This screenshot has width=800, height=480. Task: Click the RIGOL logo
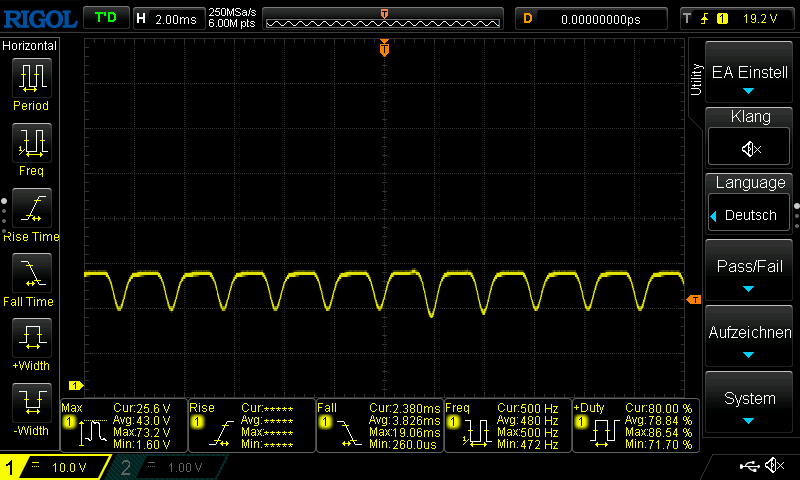(40, 19)
